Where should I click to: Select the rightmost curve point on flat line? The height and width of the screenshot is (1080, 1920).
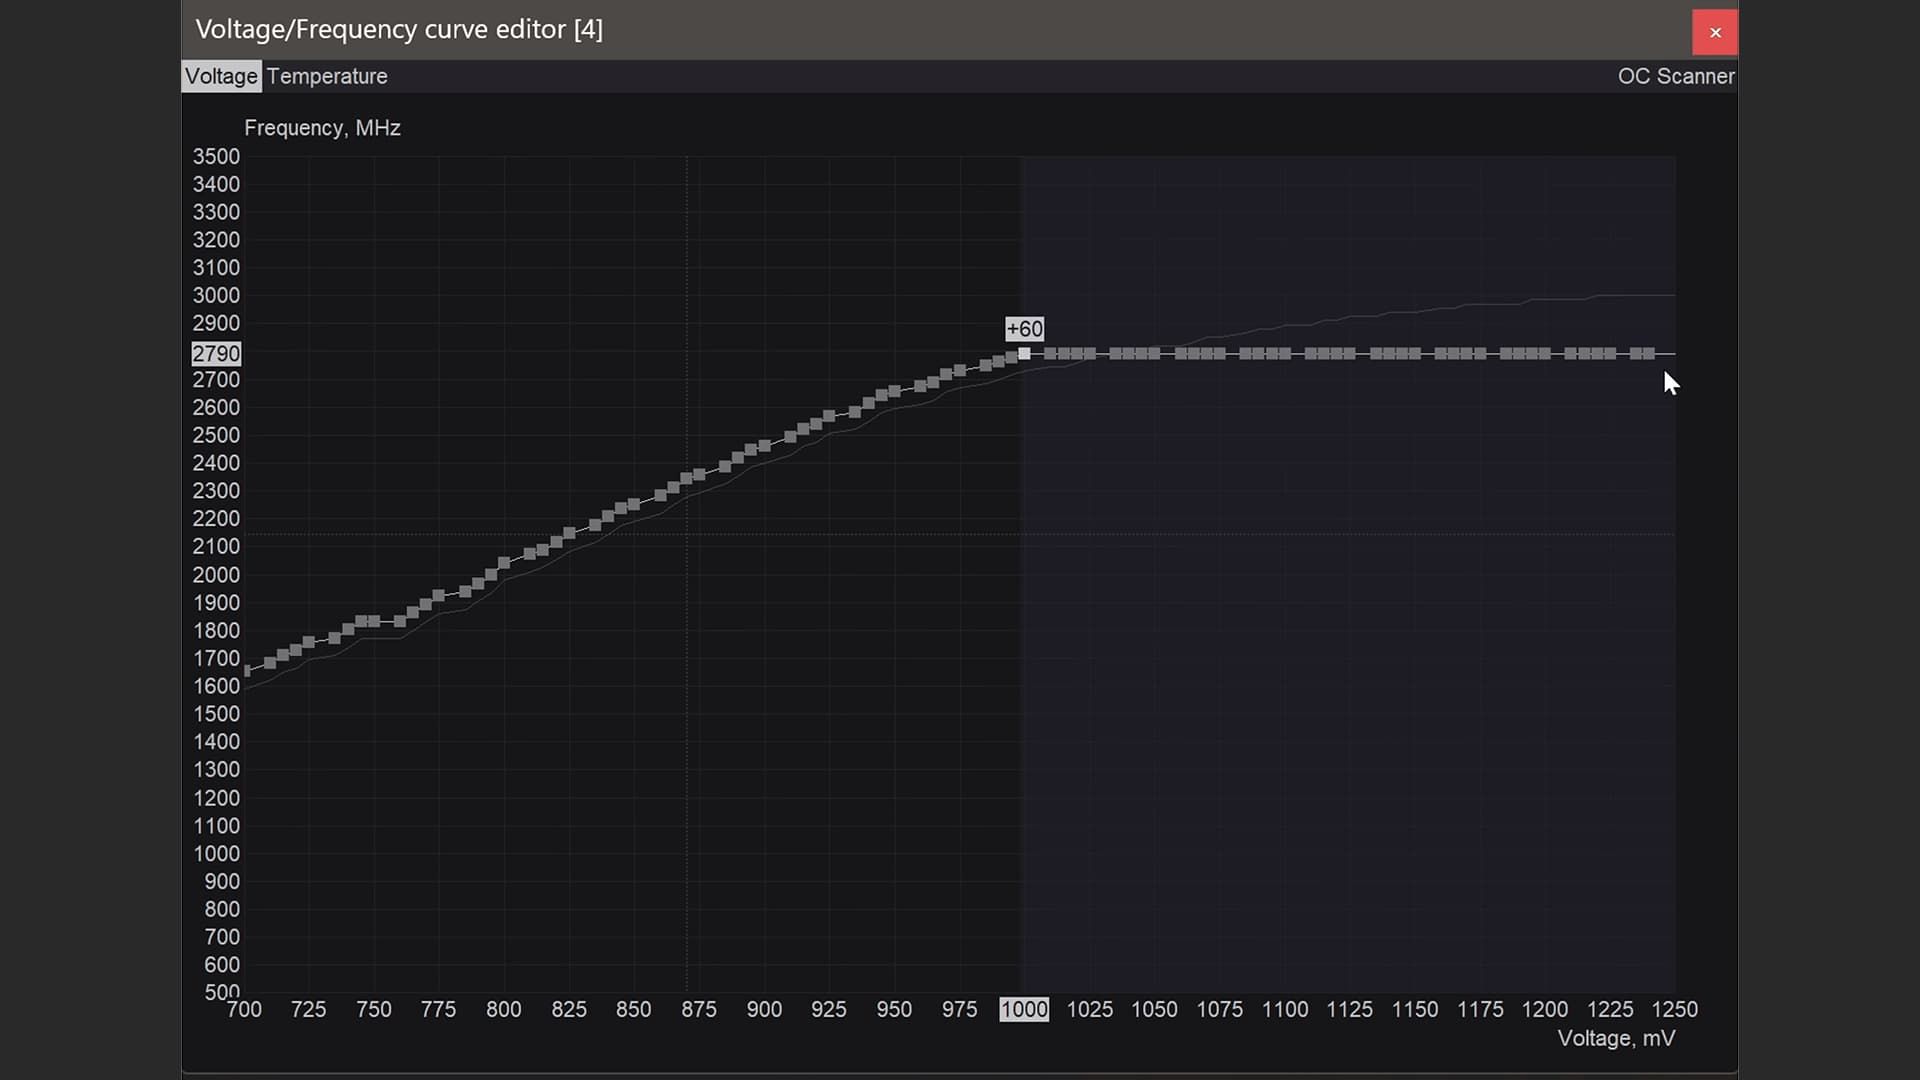[1649, 354]
